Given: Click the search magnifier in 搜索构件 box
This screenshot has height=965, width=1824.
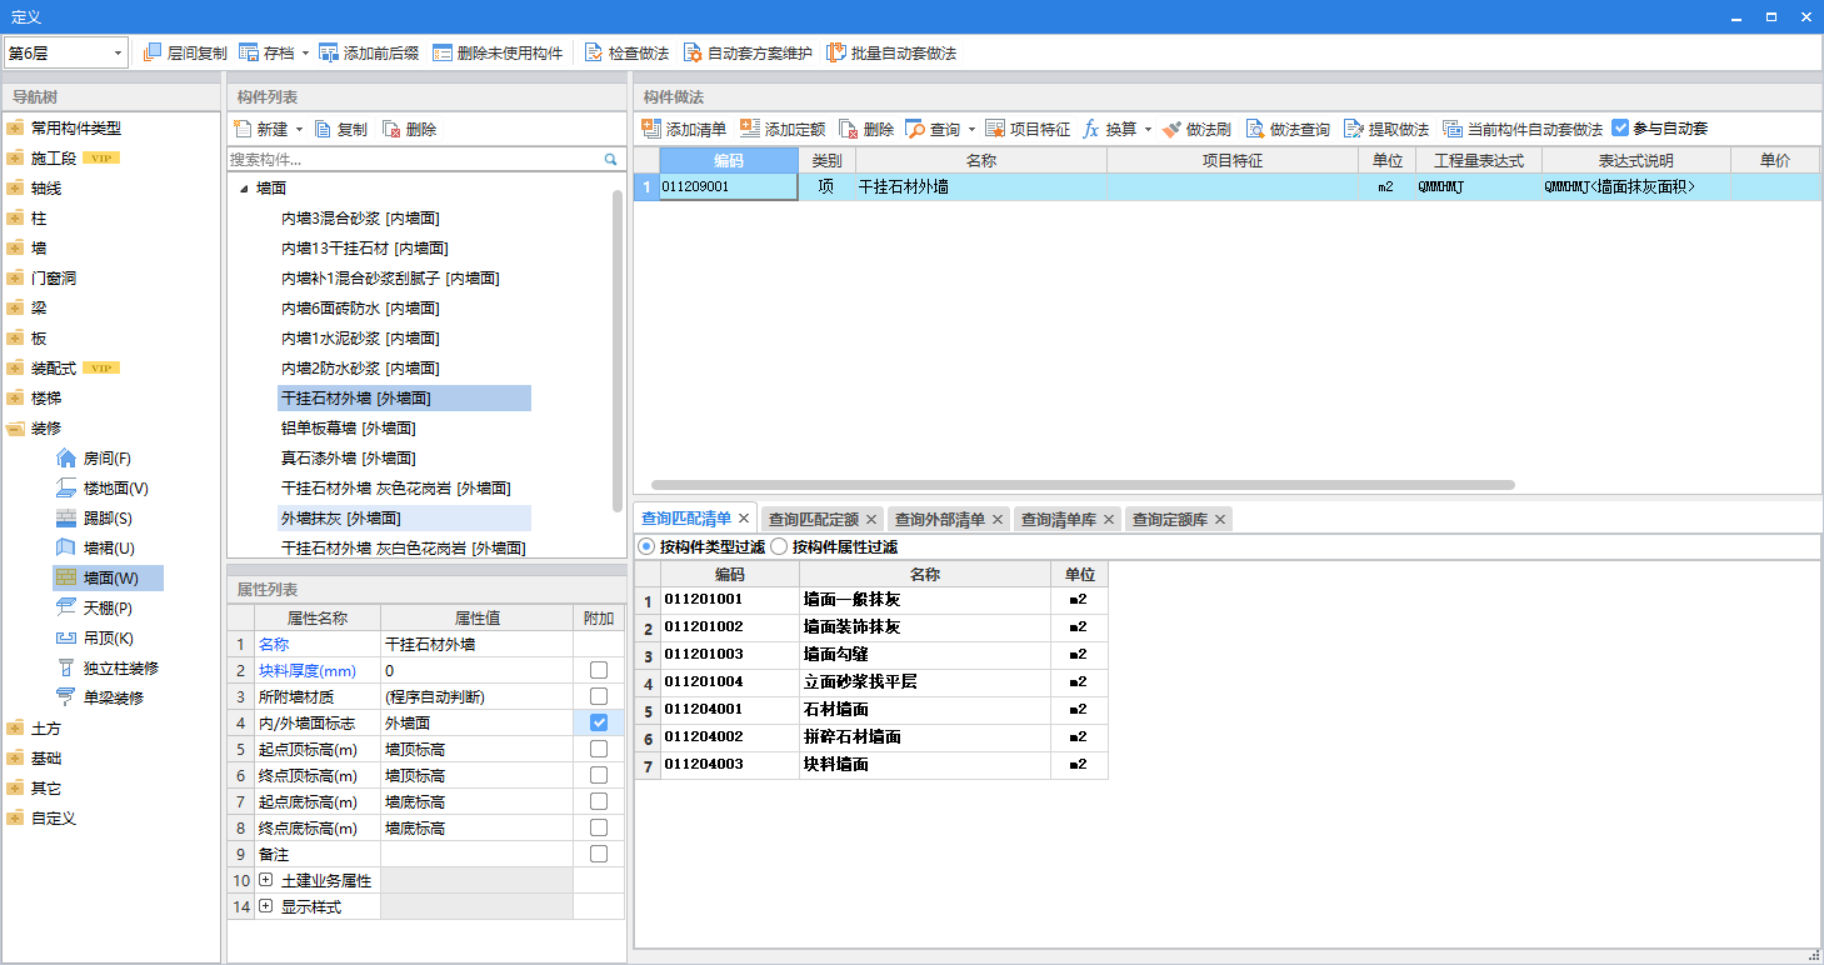Looking at the screenshot, I should tap(610, 159).
